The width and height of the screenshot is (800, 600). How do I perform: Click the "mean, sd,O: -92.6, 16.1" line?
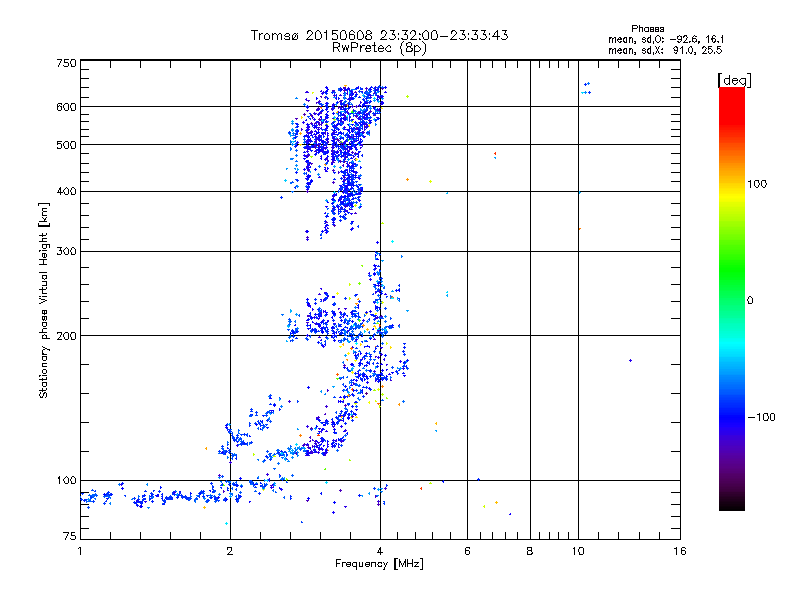coord(666,39)
